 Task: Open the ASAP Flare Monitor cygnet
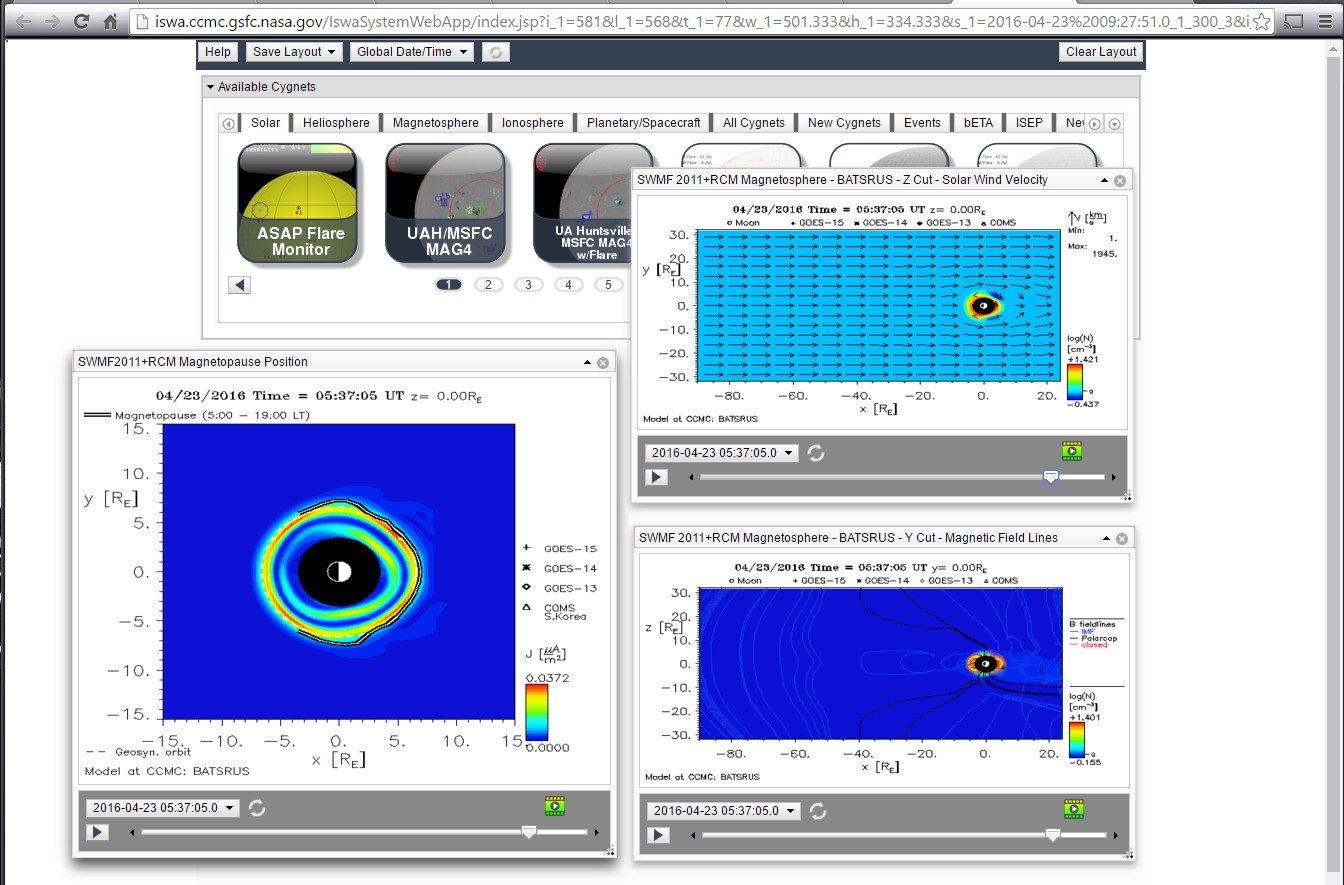(x=297, y=203)
